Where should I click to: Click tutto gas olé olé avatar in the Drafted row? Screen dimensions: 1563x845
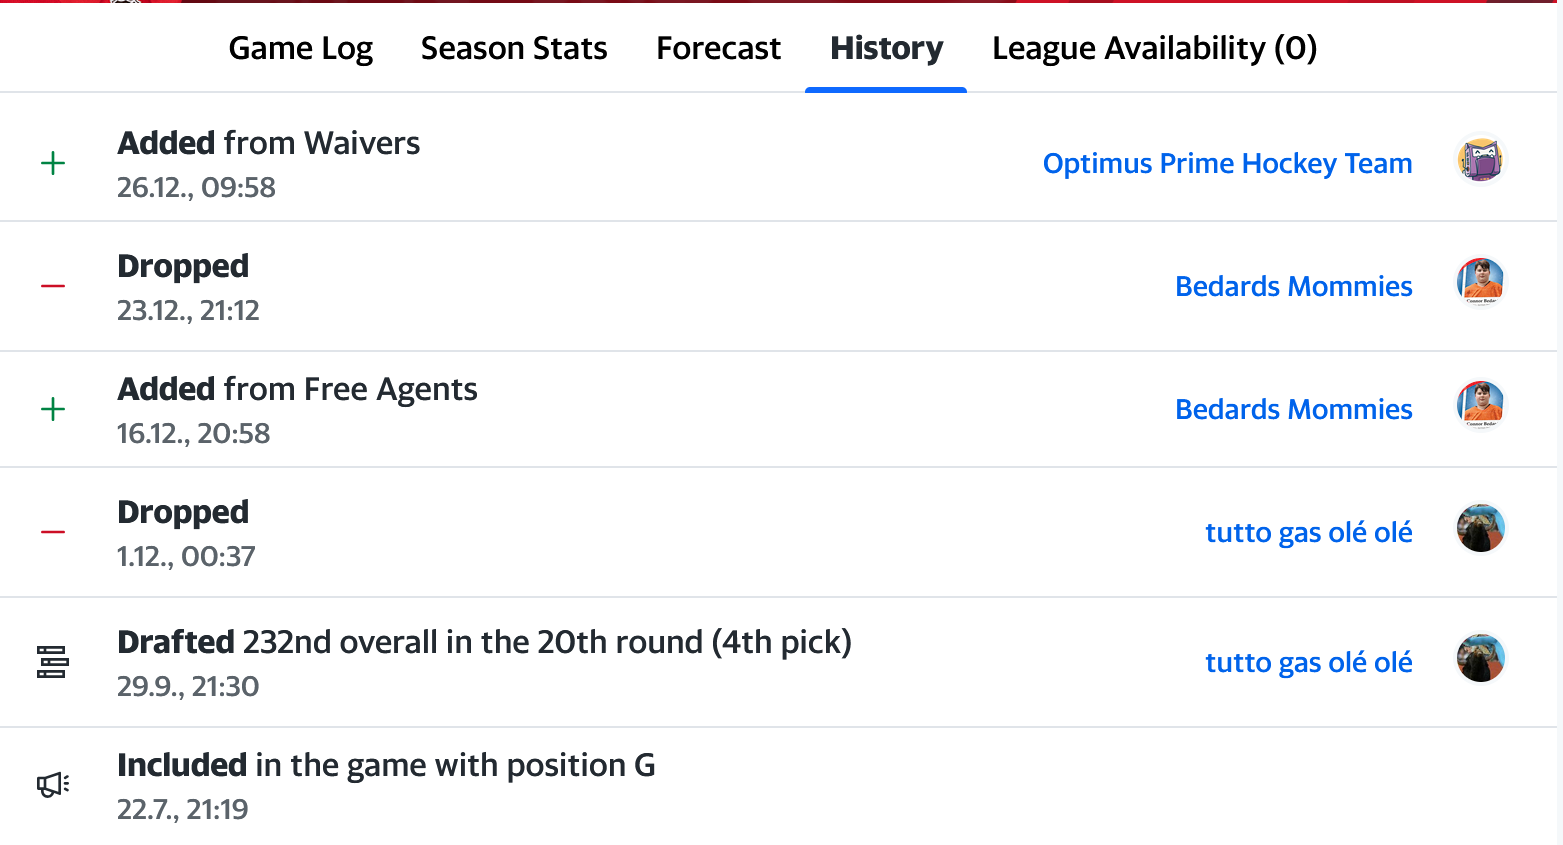[x=1480, y=659]
